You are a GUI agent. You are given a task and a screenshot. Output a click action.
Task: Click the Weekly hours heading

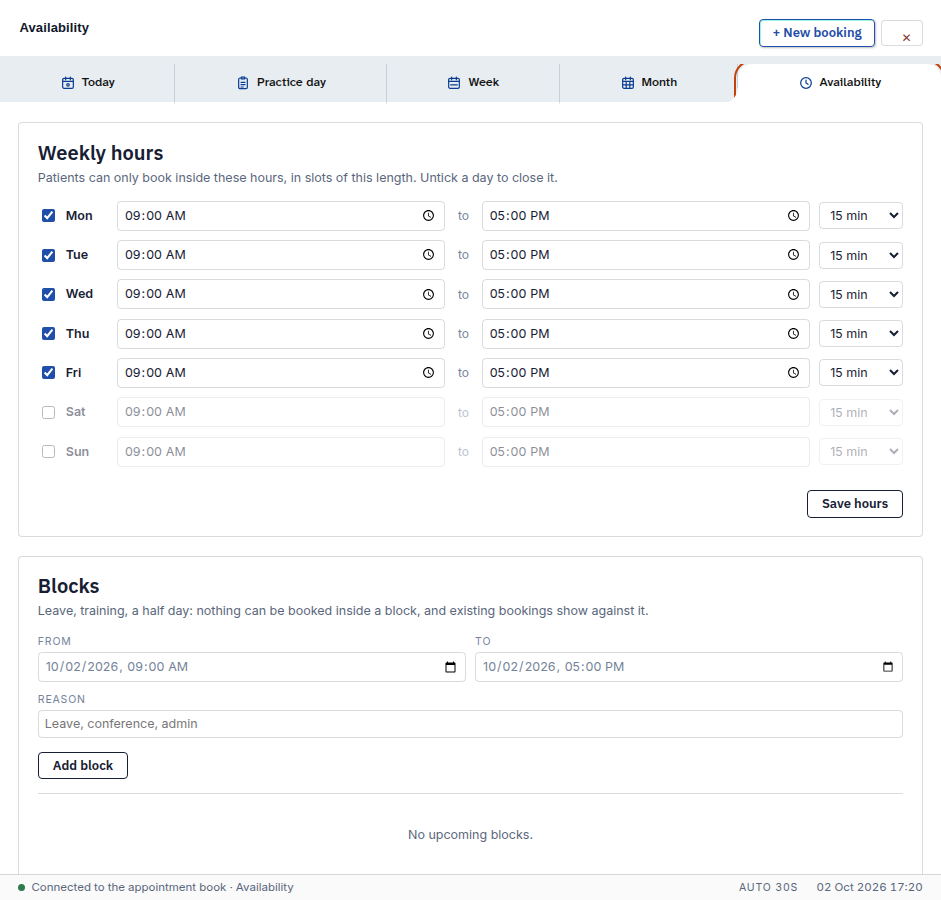[x=100, y=154]
